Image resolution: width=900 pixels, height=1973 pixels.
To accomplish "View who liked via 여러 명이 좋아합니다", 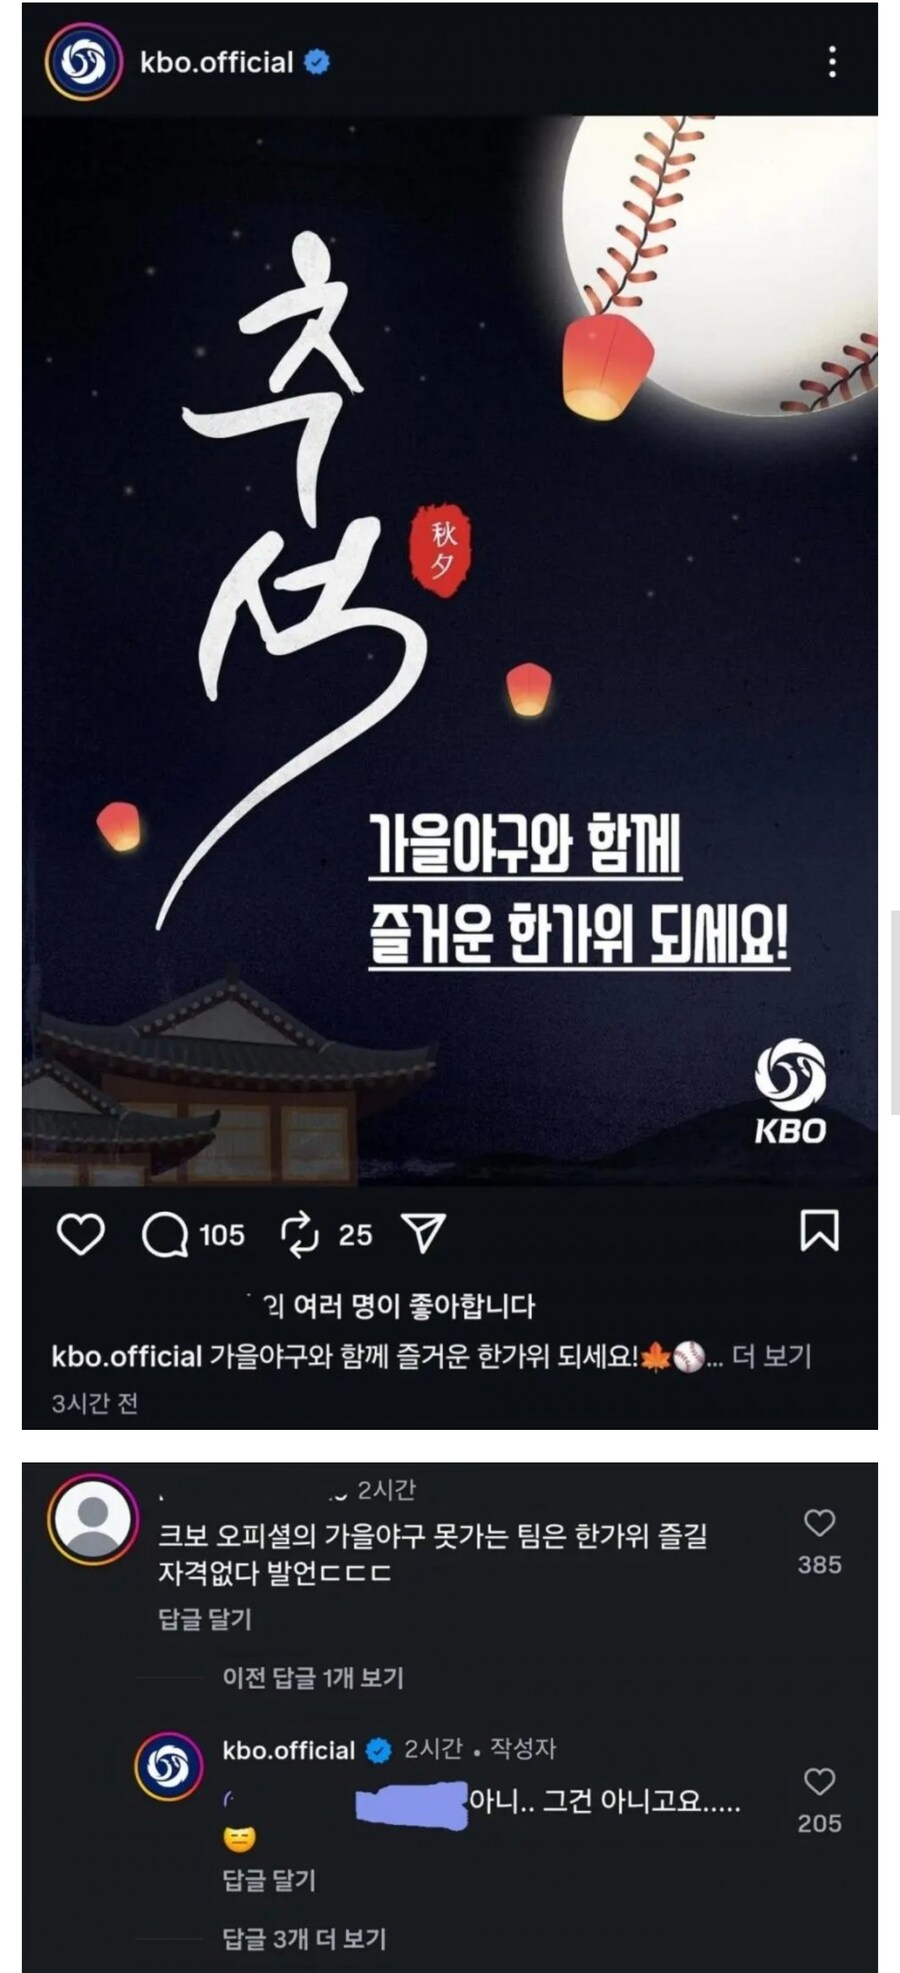I will 398,1306.
